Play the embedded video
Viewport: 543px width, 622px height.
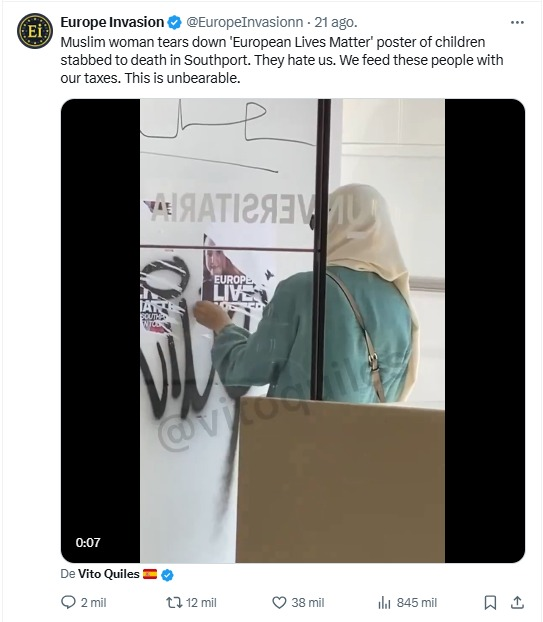click(x=293, y=330)
